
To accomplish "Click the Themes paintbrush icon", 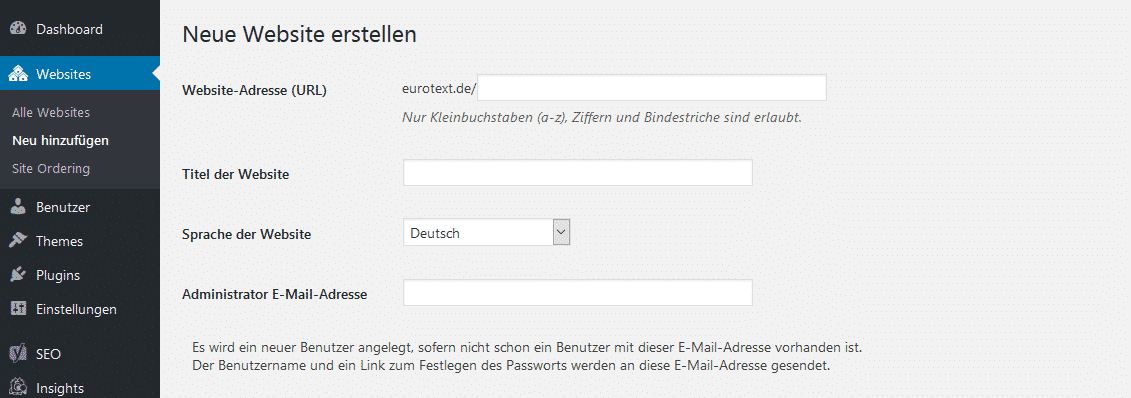I will coord(19,241).
